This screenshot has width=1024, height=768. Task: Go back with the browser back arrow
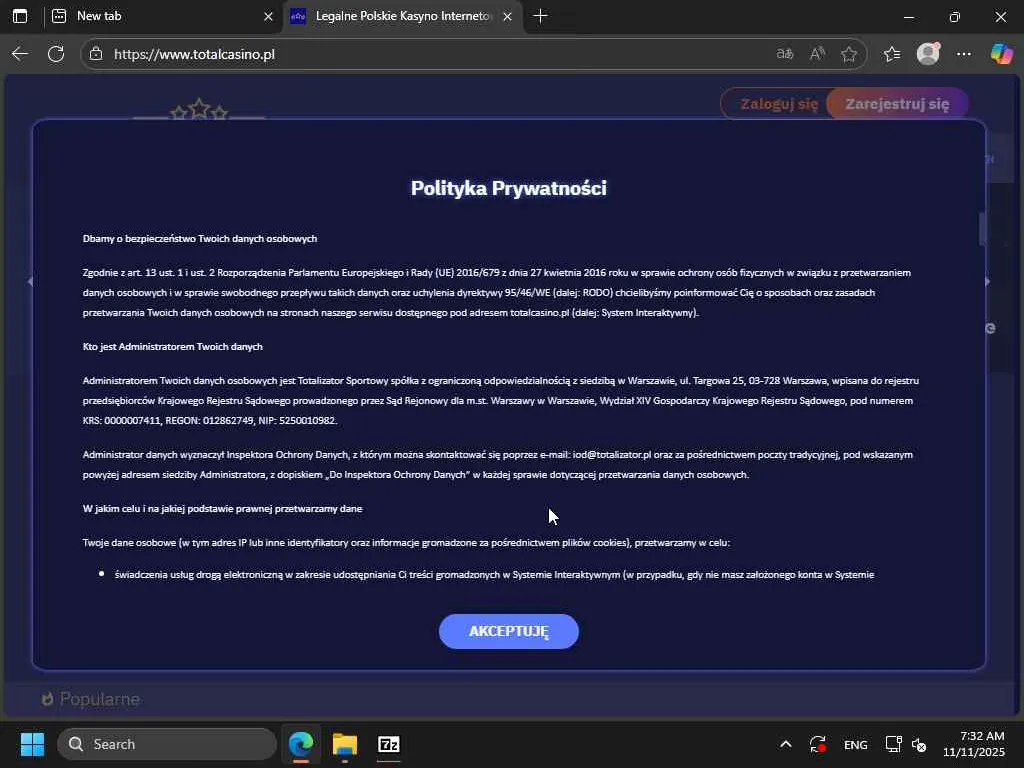click(x=20, y=54)
